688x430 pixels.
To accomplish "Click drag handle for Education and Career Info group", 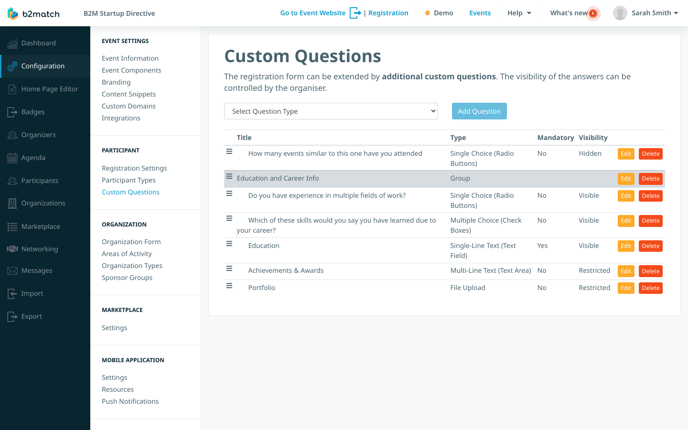I will (229, 176).
